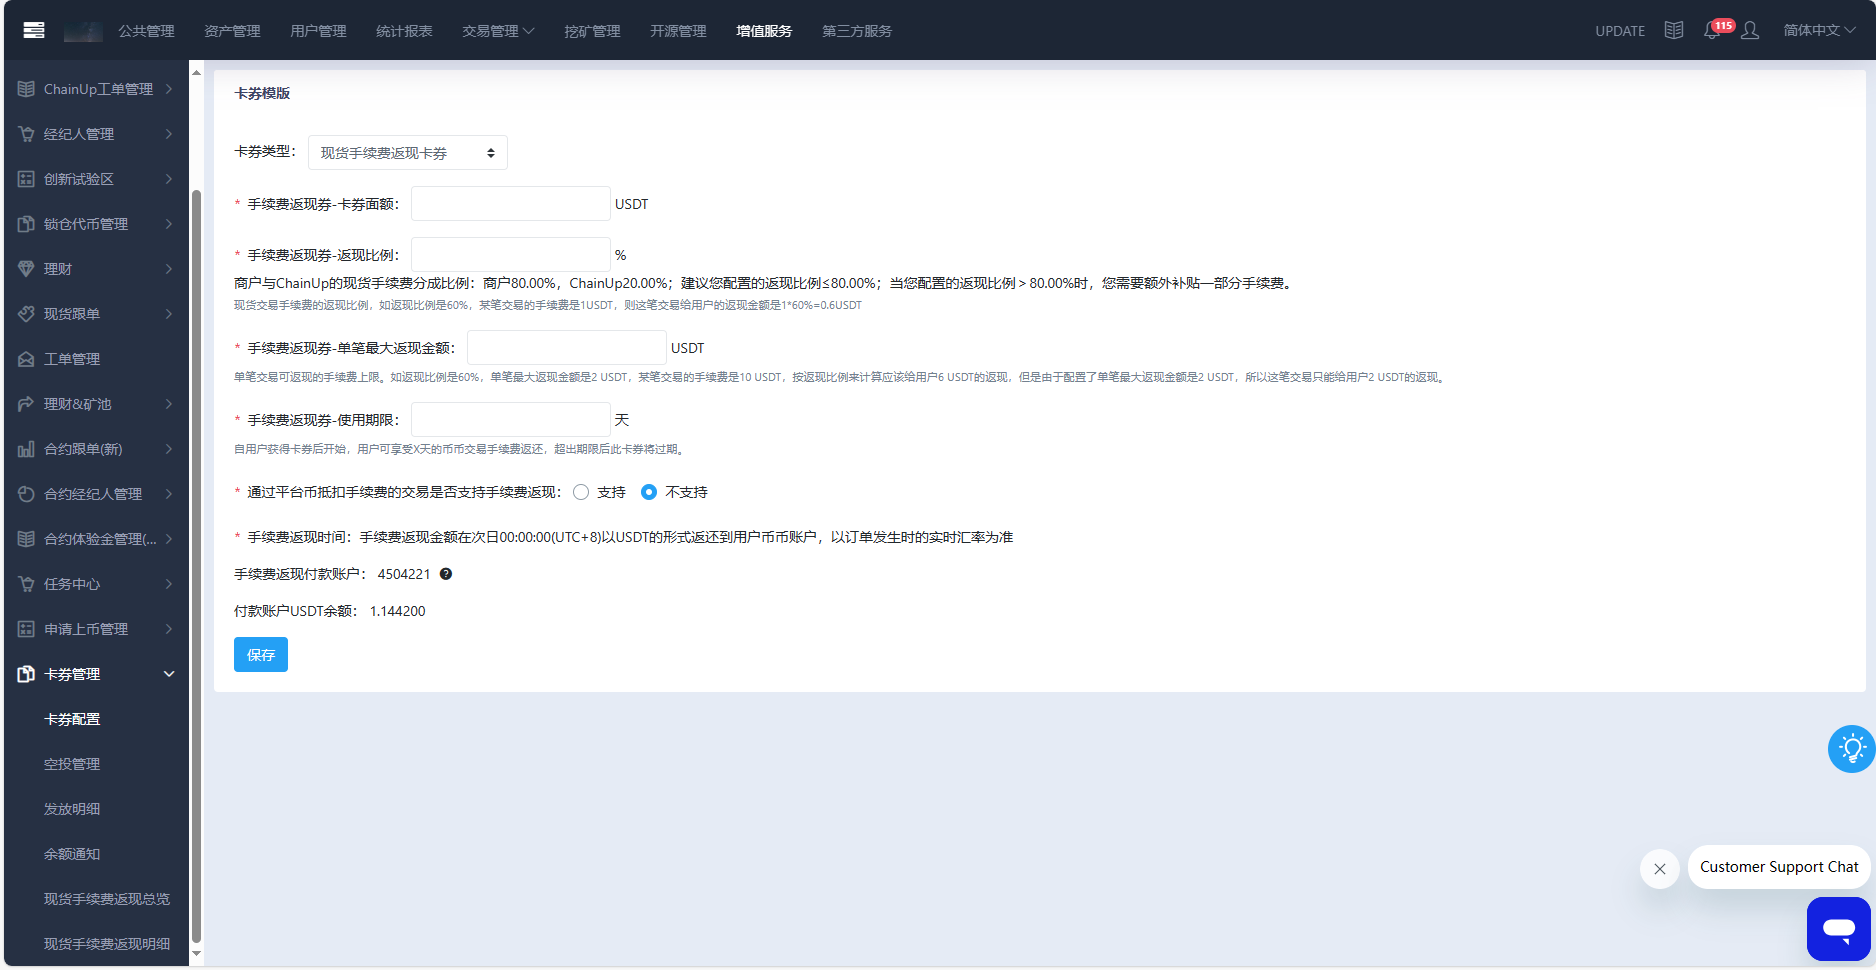Open the 资产管理 top menu
Screen dimensions: 1876x970
click(x=232, y=31)
